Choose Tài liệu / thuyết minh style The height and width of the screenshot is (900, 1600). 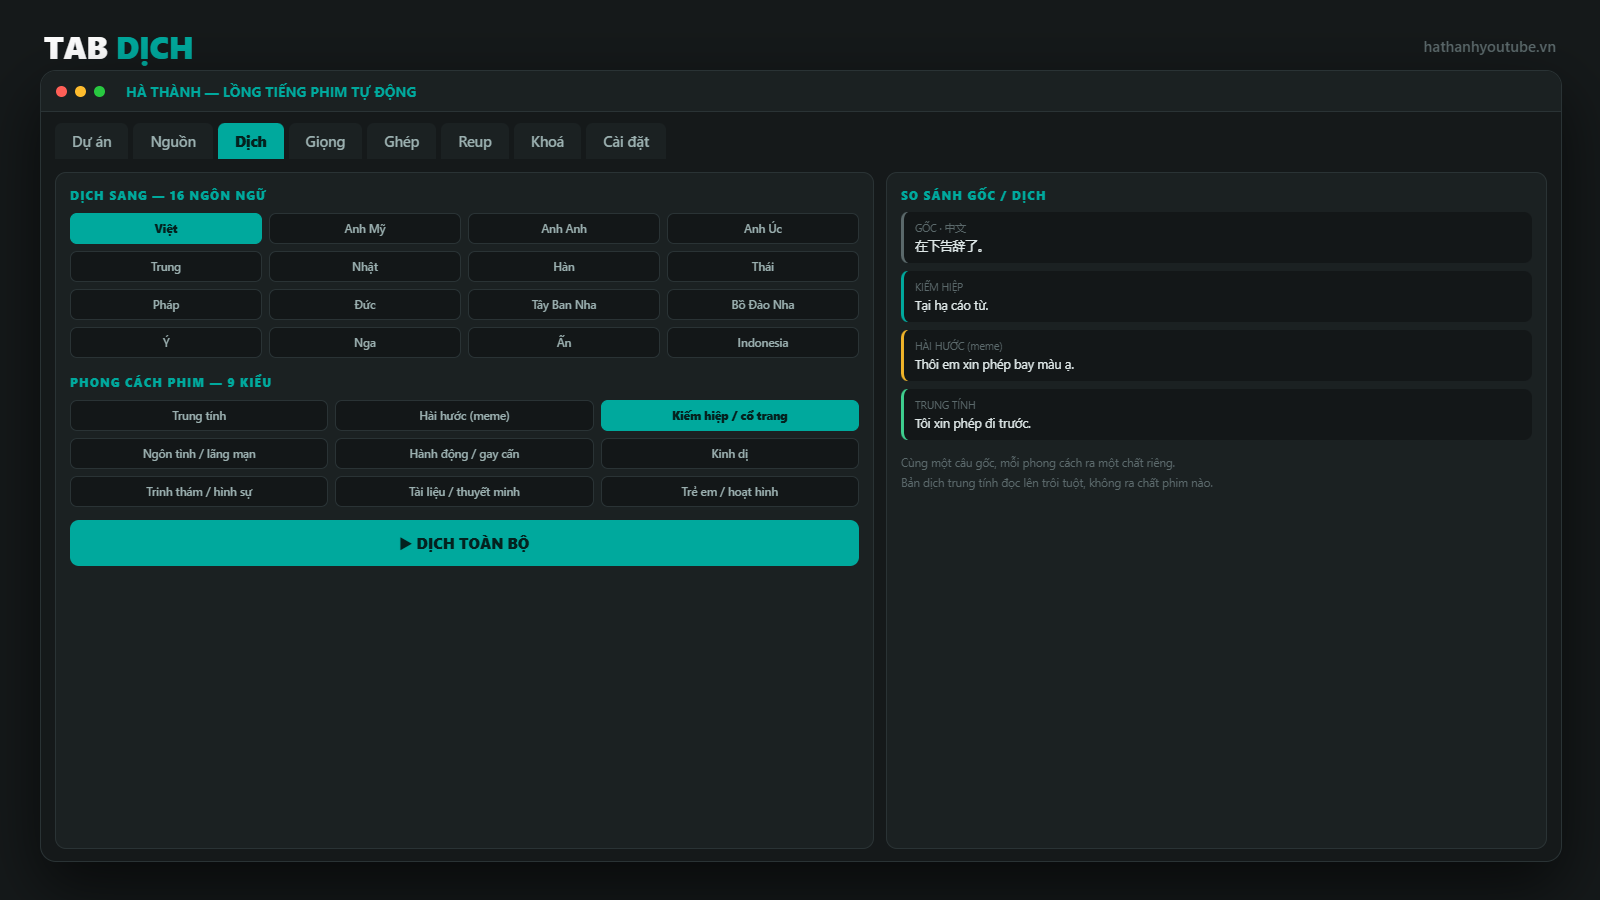click(464, 492)
